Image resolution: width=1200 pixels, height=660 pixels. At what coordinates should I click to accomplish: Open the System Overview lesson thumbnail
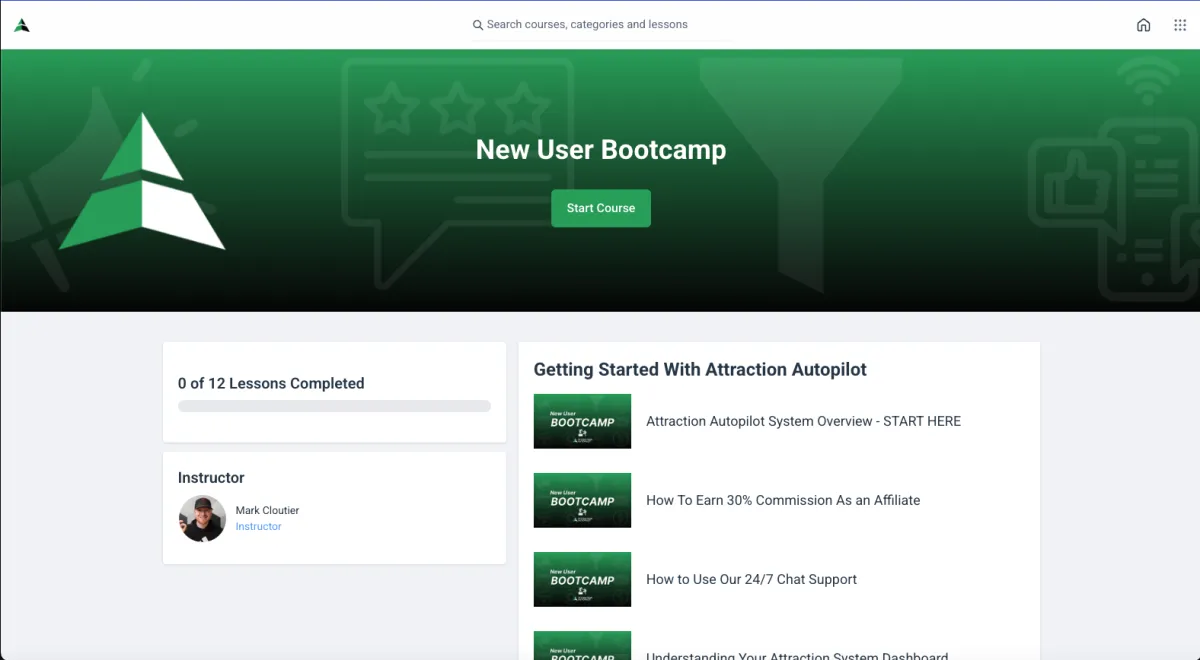[582, 421]
